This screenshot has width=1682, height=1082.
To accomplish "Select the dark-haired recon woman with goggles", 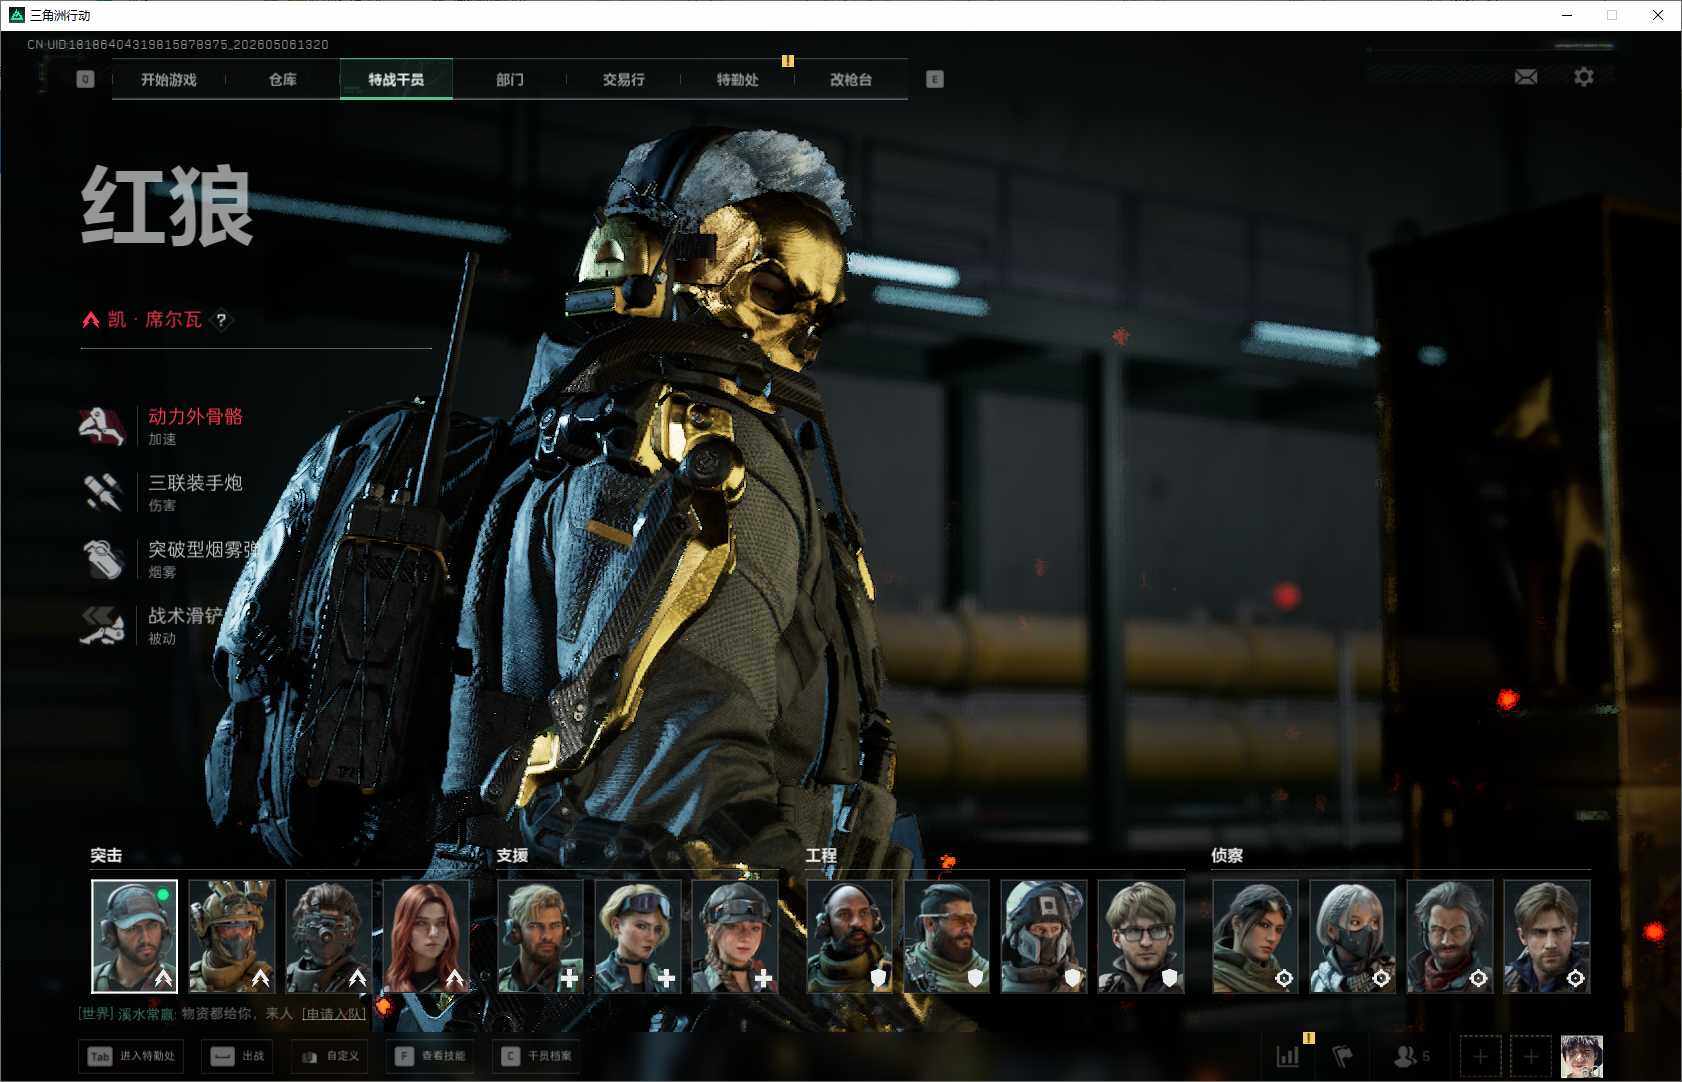I will coord(1255,936).
